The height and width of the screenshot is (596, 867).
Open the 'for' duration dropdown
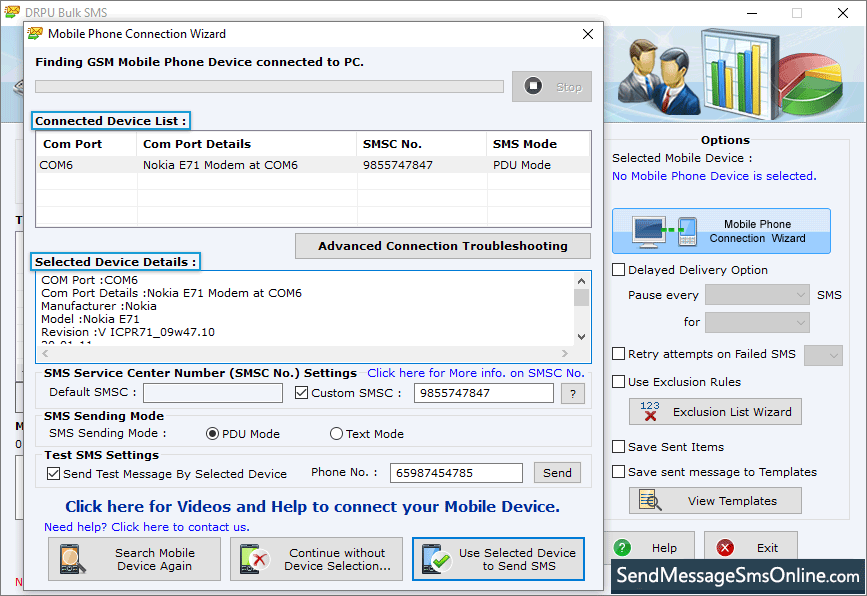(x=757, y=322)
